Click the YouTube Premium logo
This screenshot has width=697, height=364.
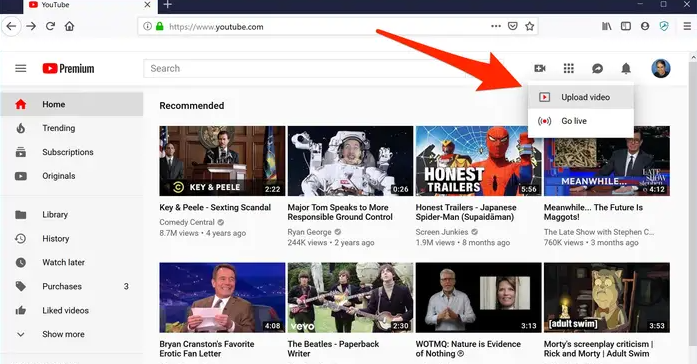(68, 68)
